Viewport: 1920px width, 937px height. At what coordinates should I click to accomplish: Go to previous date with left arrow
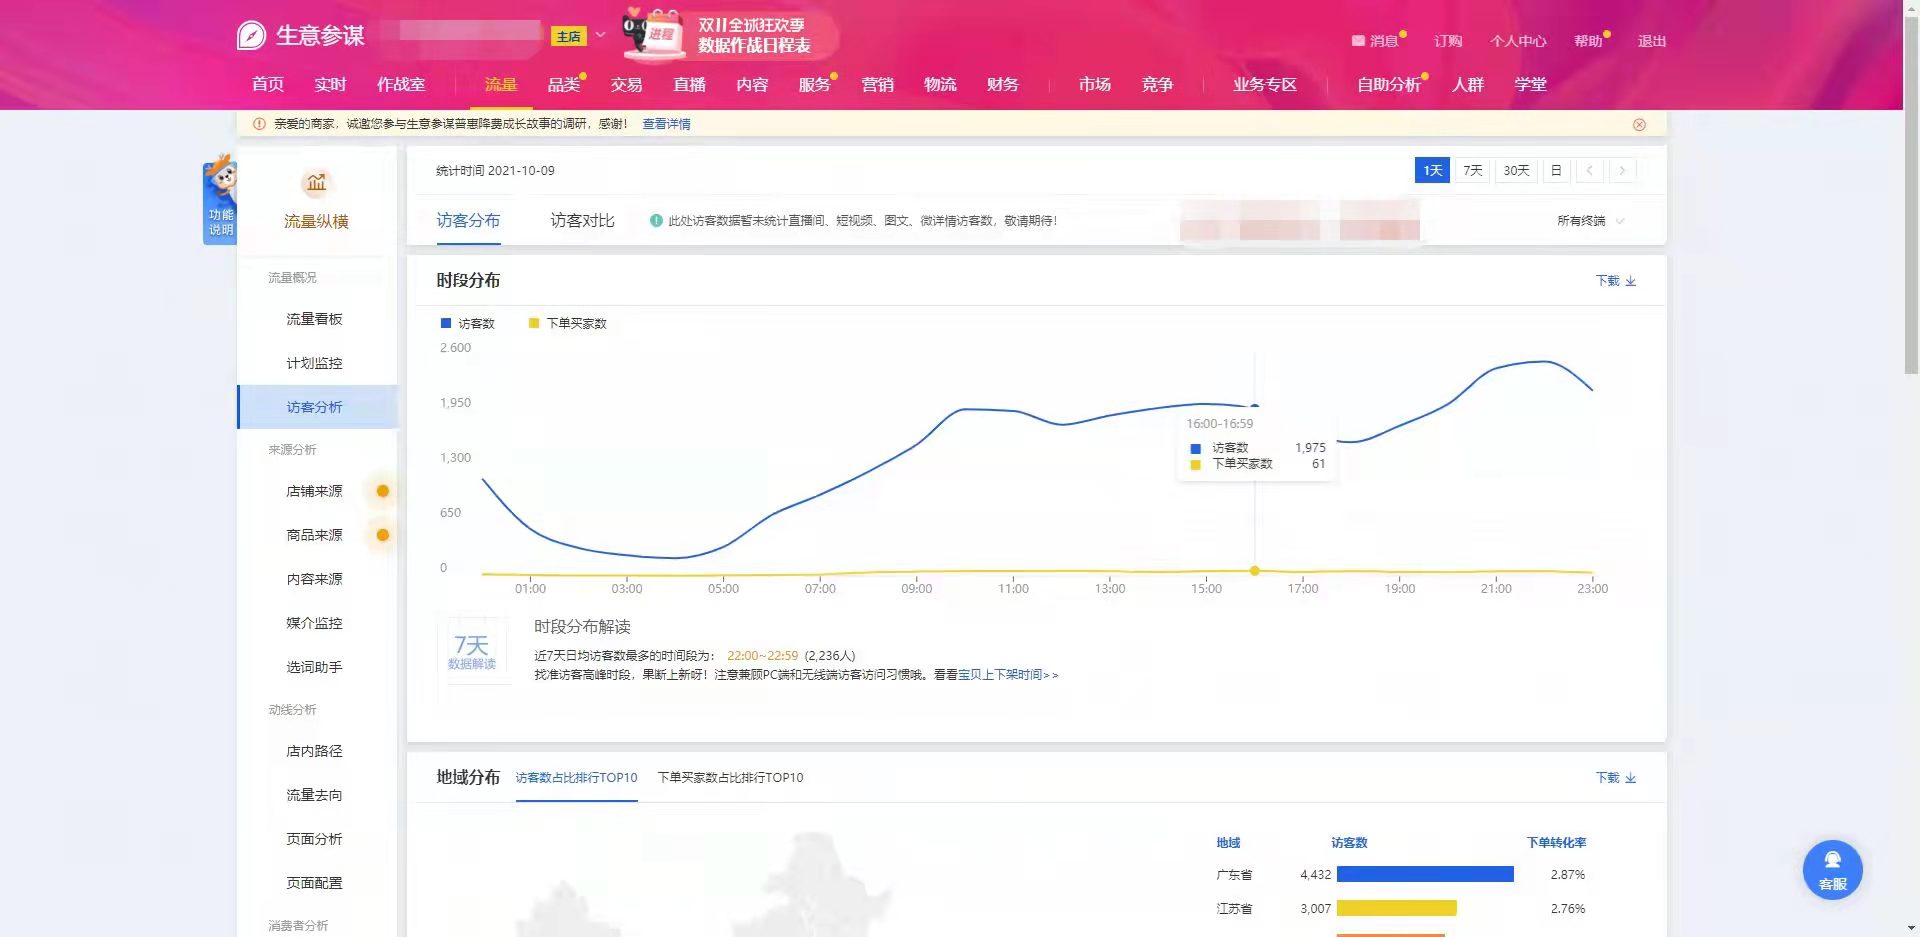point(1589,171)
